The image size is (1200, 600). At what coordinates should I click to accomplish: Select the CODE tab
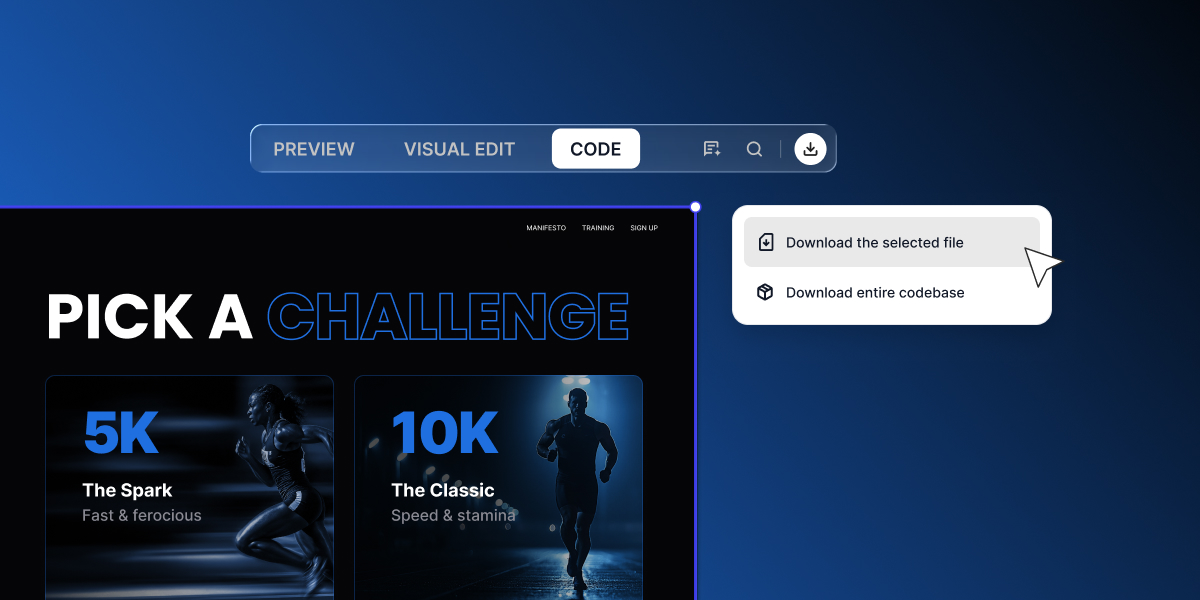point(596,149)
